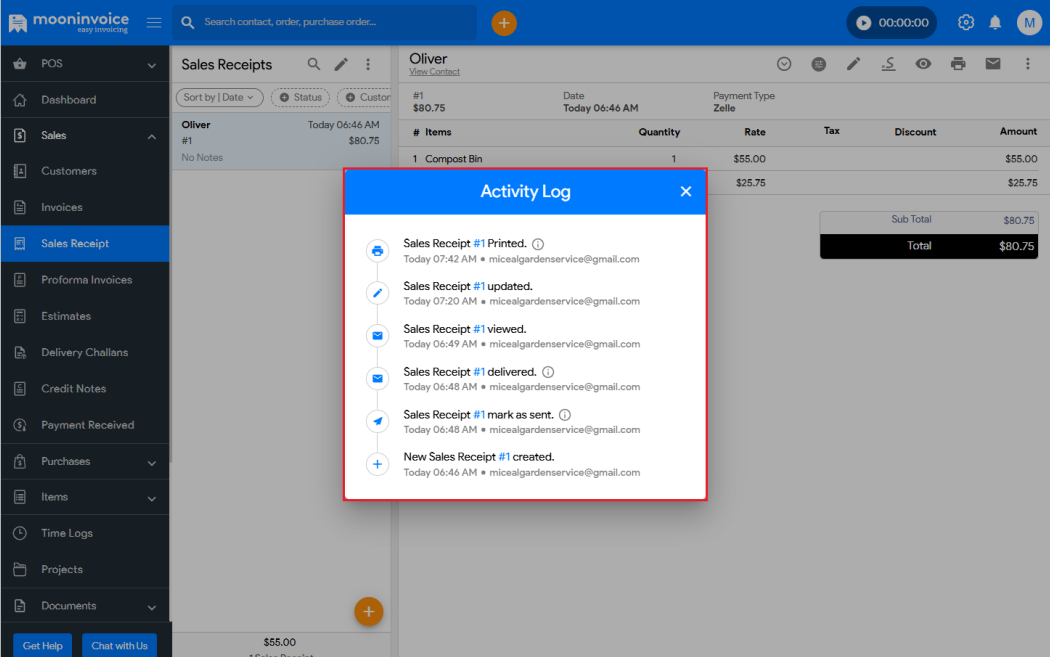1050x657 pixels.
Task: Open Projects in sidebar
Action: pos(85,569)
